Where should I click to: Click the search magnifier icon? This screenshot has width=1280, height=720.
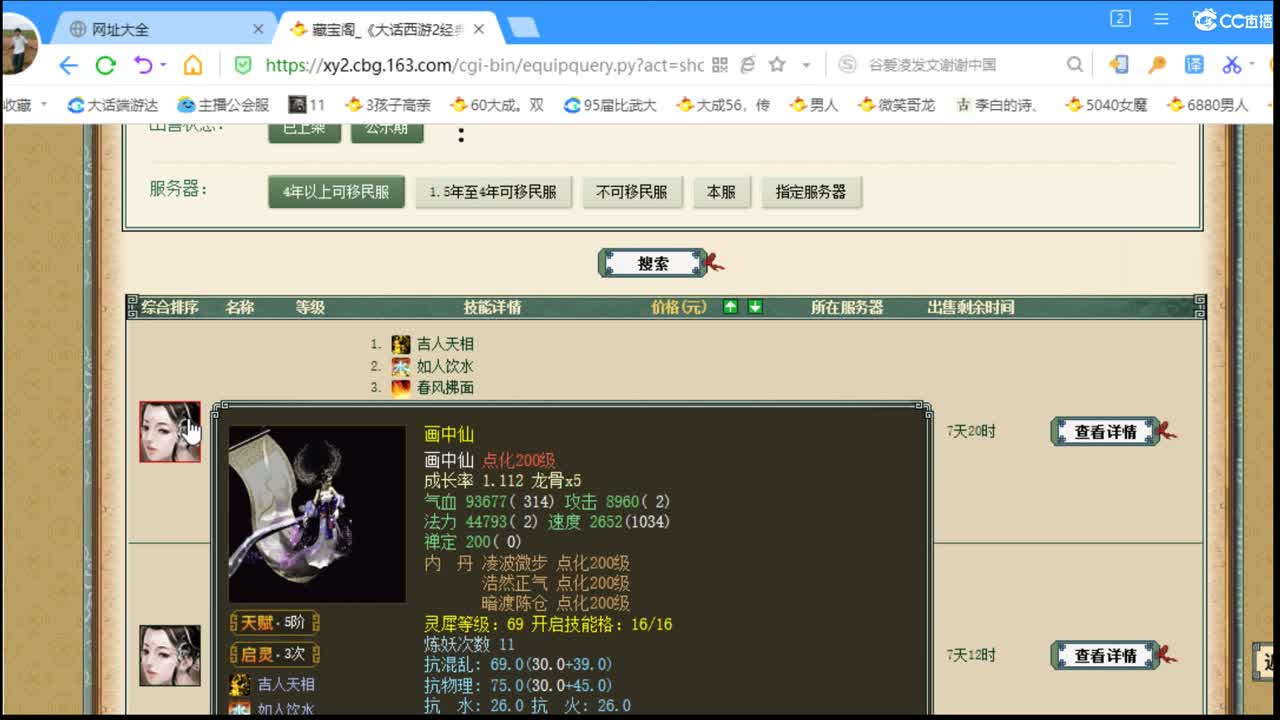click(x=1075, y=65)
